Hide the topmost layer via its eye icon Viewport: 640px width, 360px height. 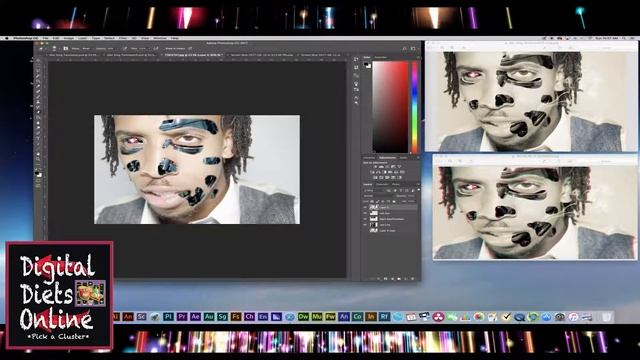coord(365,207)
